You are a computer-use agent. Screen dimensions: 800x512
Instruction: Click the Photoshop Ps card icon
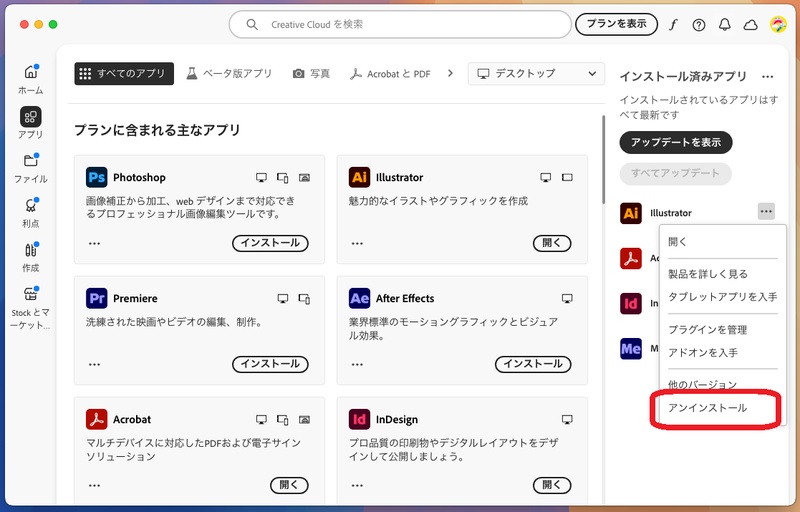(x=96, y=177)
